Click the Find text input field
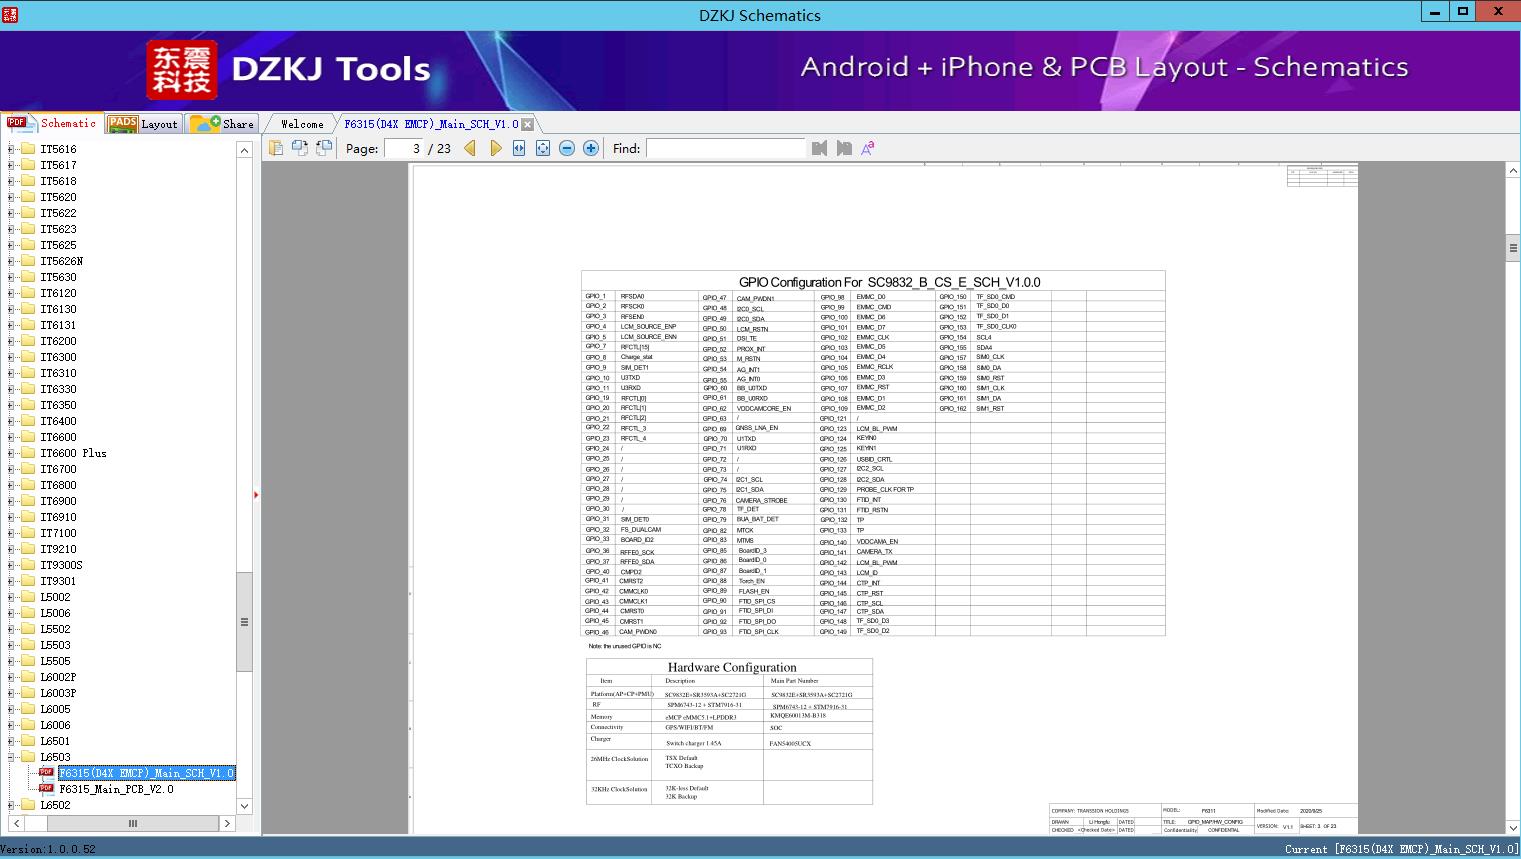Image resolution: width=1521 pixels, height=859 pixels. click(725, 148)
